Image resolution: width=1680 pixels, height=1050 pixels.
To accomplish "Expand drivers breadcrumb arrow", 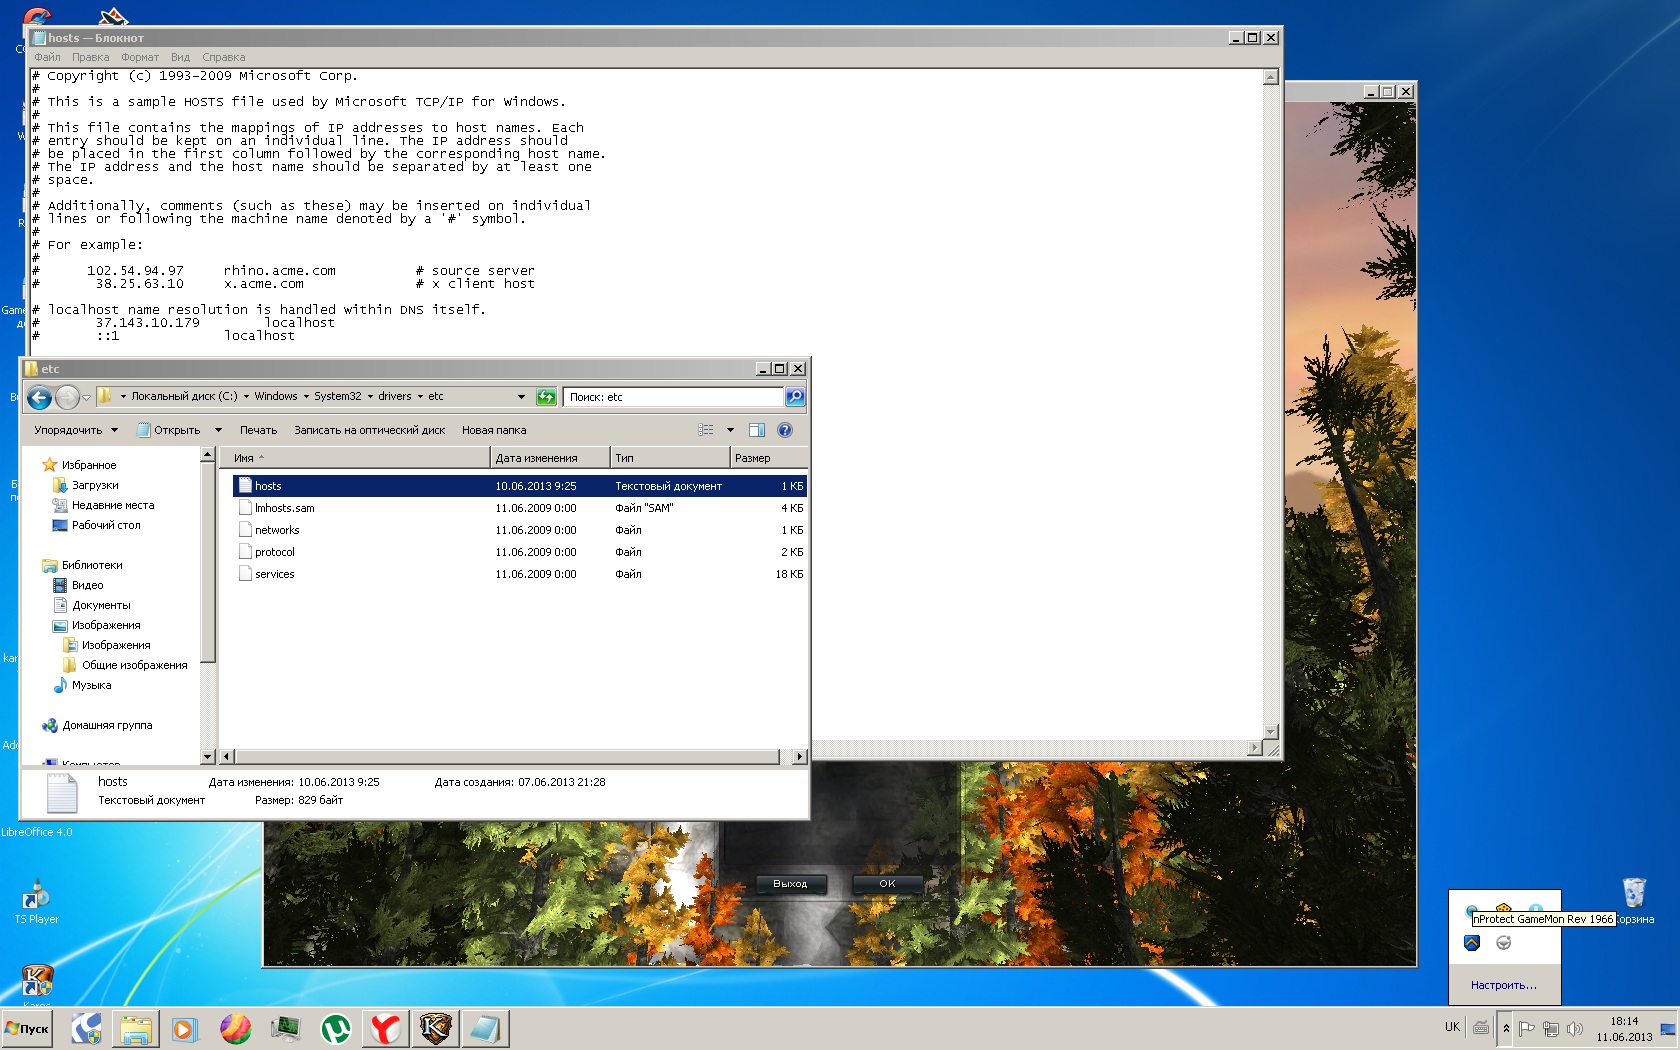I will [420, 397].
